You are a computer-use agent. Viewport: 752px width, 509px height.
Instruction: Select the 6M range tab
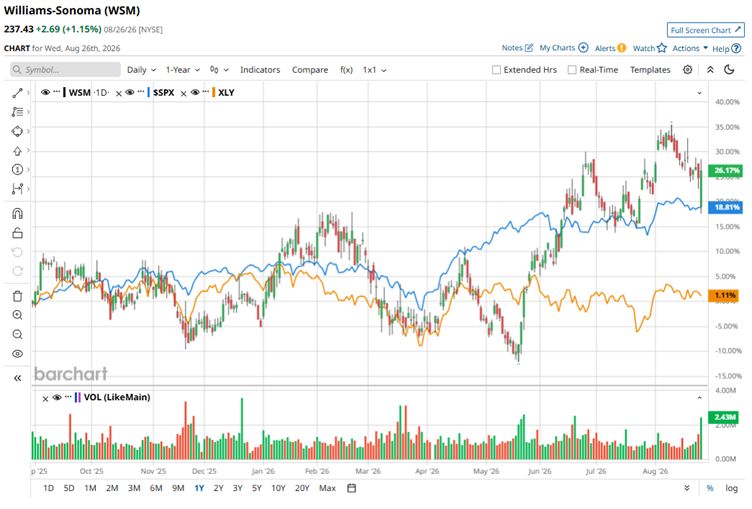tap(156, 488)
